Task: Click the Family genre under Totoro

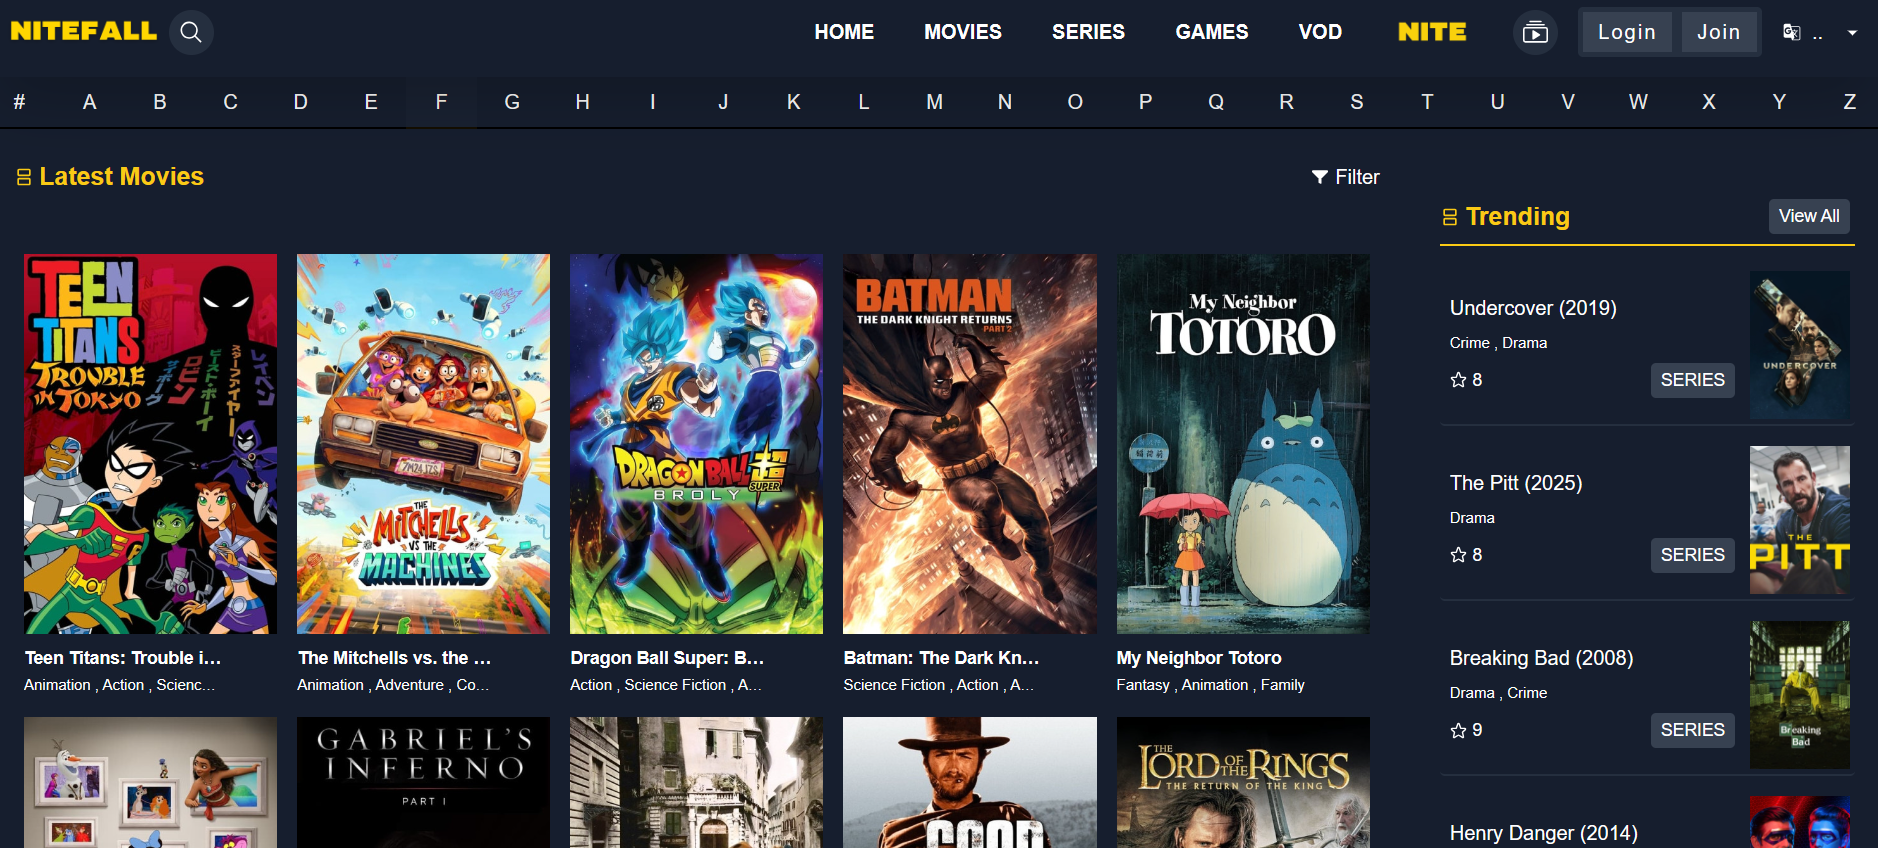Action: click(1282, 685)
